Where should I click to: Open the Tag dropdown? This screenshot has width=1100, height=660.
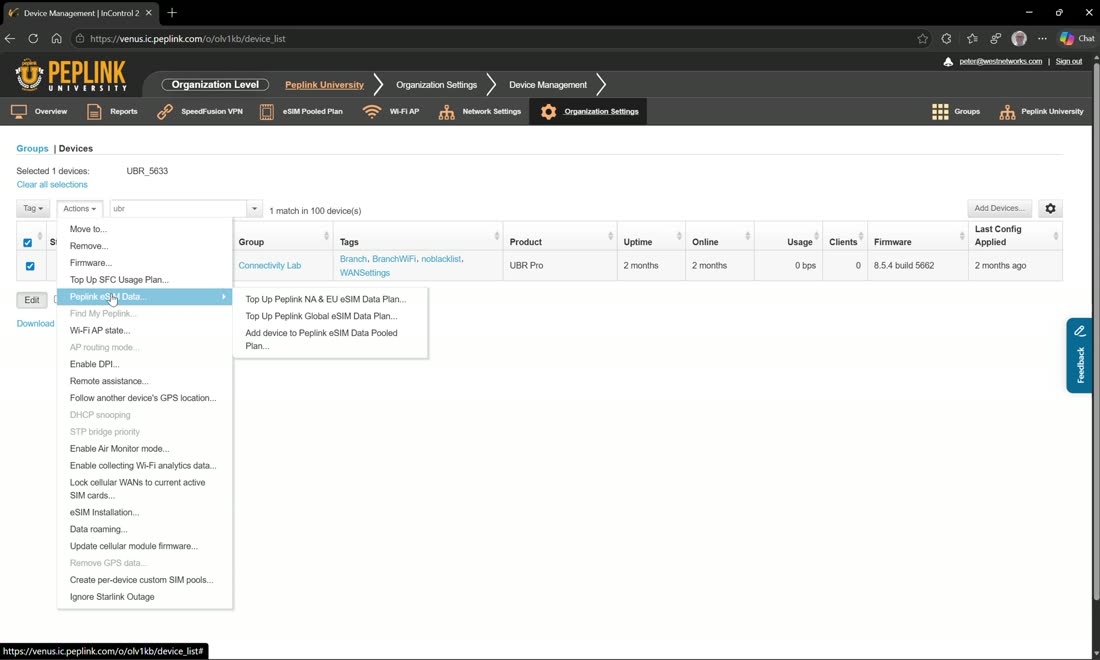[33, 208]
